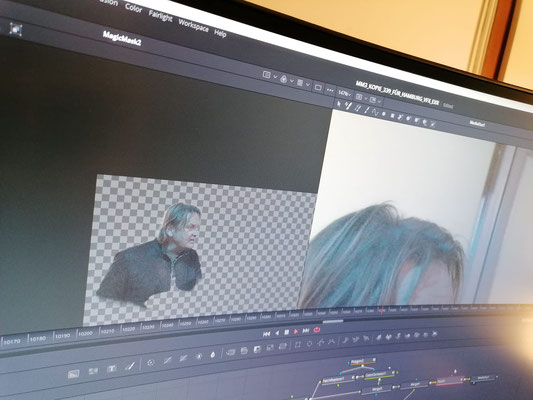Open the Fairlight menu
This screenshot has width=533, height=400.
tap(160, 16)
